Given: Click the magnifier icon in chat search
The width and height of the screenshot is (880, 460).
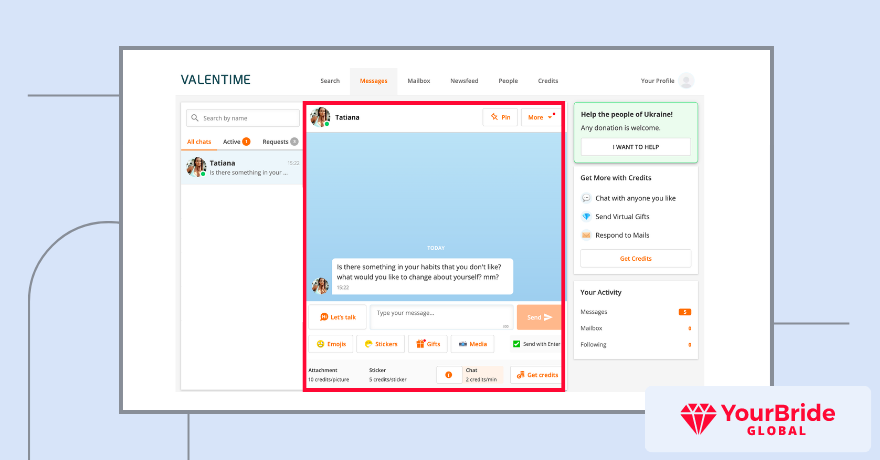Looking at the screenshot, I should 195,118.
